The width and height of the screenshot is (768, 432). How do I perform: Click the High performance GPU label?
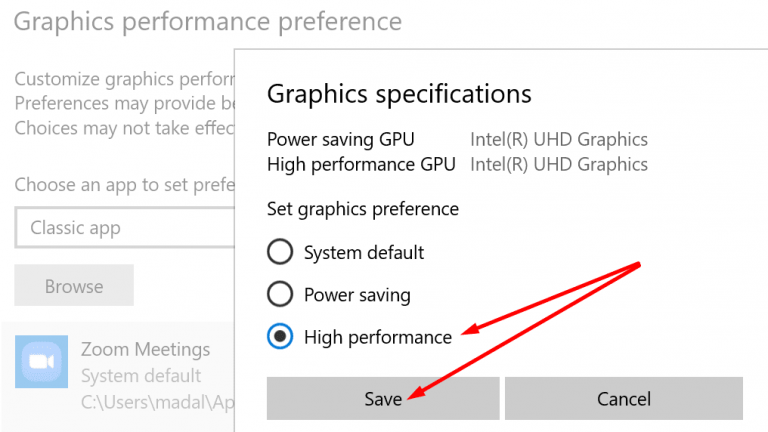[x=361, y=164]
